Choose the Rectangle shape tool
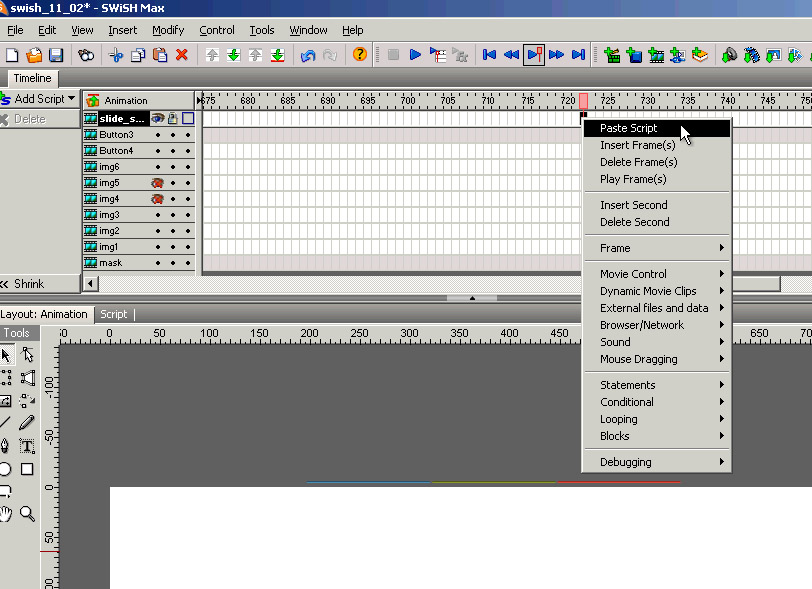The height and width of the screenshot is (589, 812). (27, 469)
